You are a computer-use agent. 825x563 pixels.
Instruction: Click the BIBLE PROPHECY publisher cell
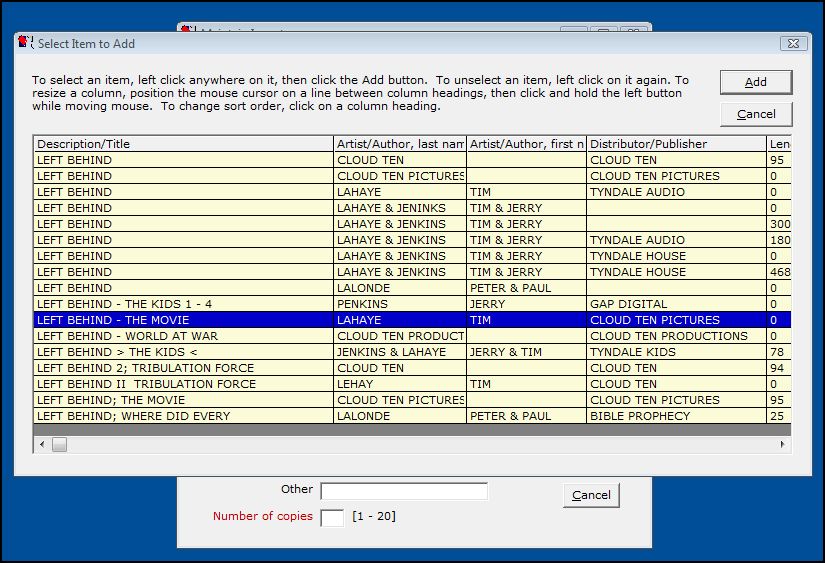click(x=677, y=416)
